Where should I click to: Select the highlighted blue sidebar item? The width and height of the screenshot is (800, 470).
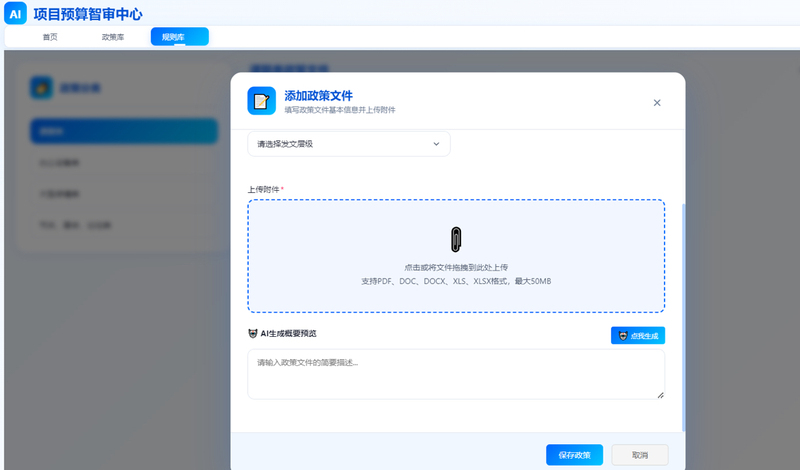(x=124, y=131)
